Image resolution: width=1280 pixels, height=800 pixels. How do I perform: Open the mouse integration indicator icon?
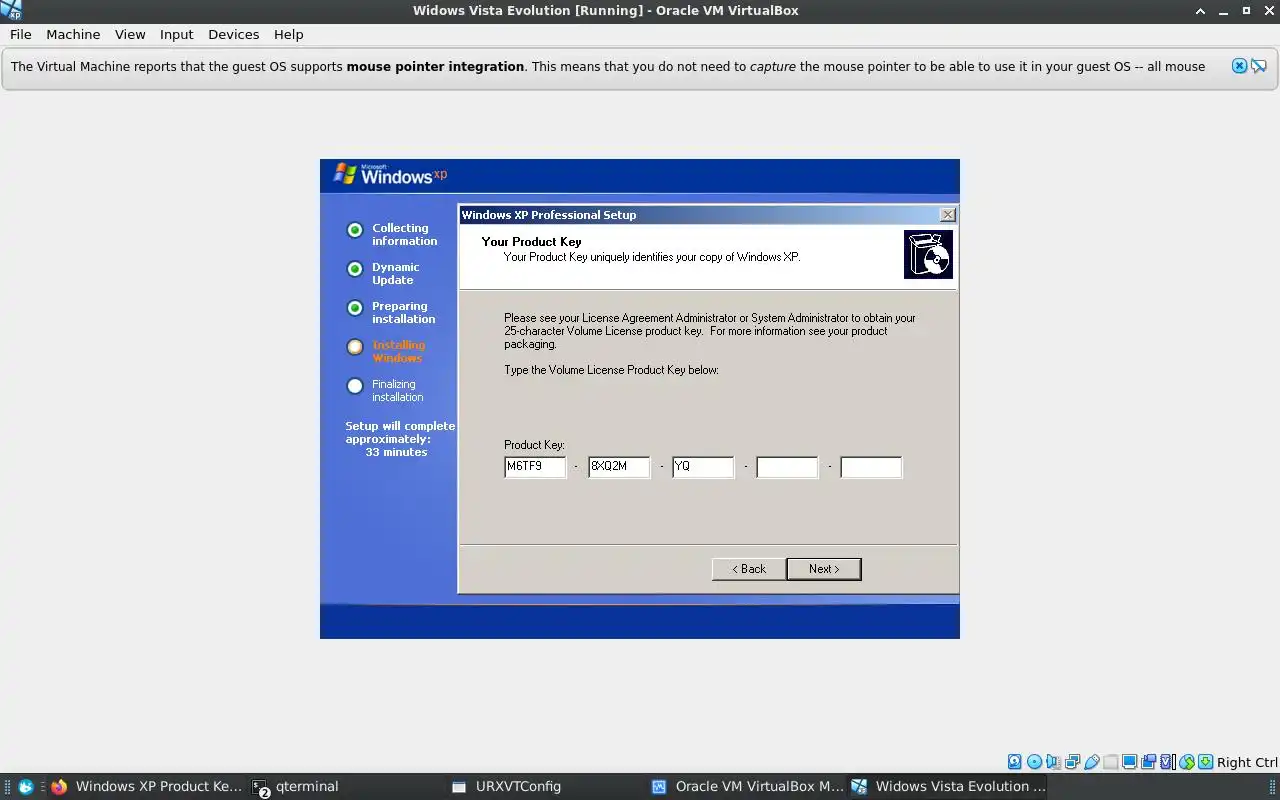[1187, 762]
